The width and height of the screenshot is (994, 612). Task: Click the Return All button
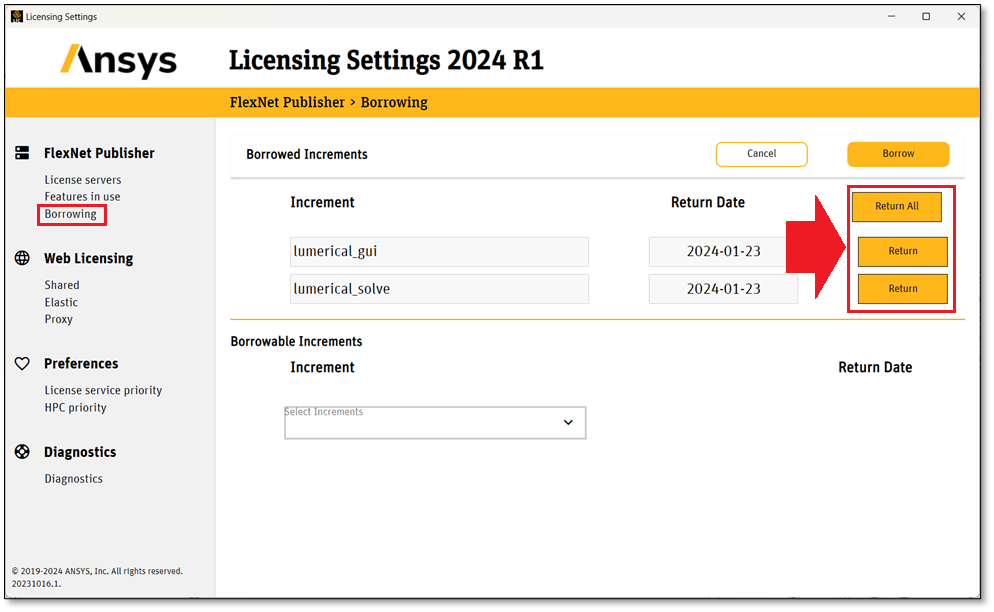click(x=896, y=207)
